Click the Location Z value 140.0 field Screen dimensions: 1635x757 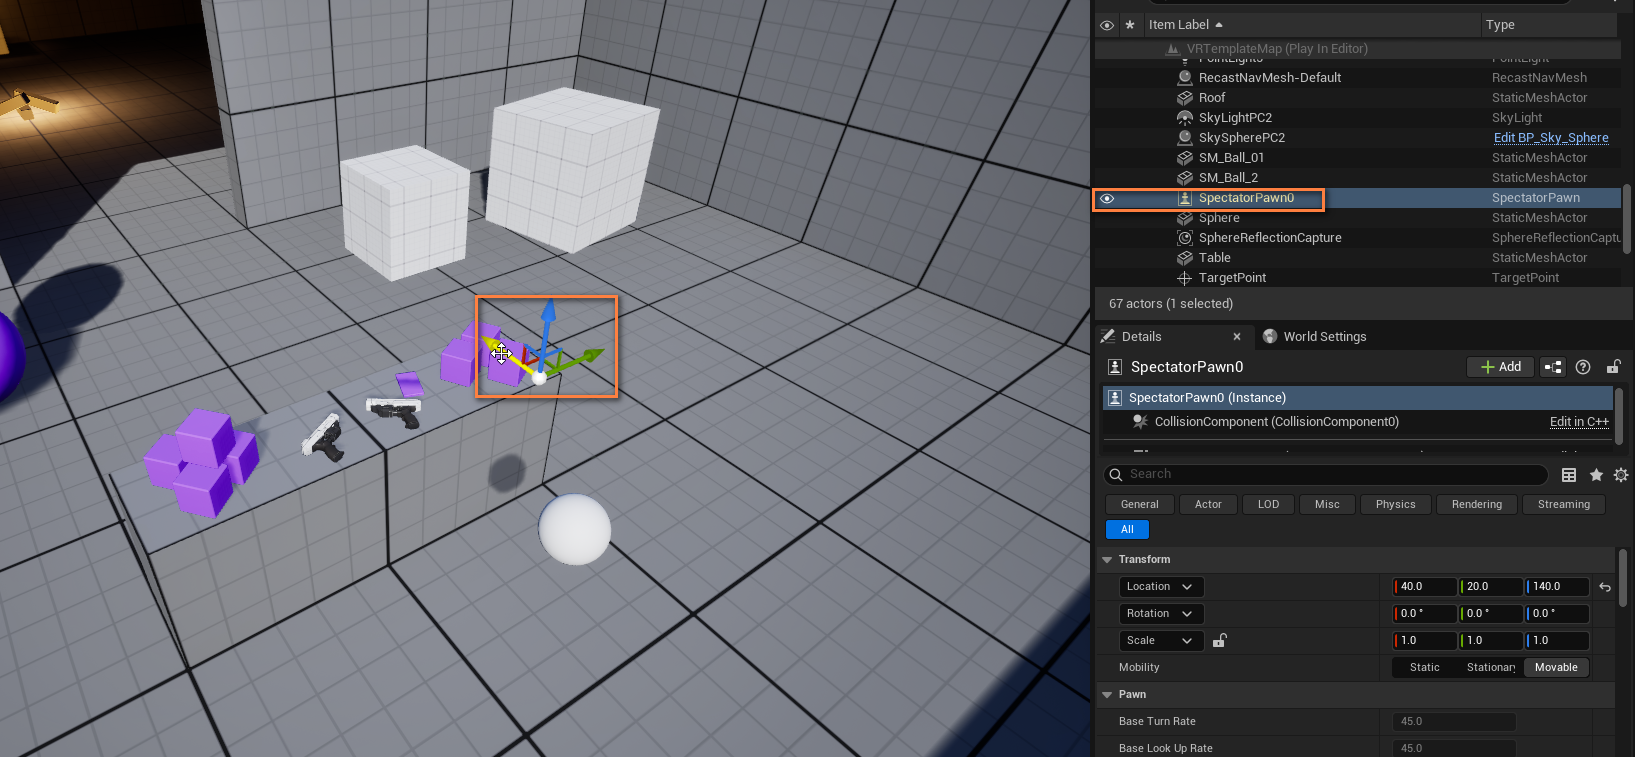[1557, 587]
